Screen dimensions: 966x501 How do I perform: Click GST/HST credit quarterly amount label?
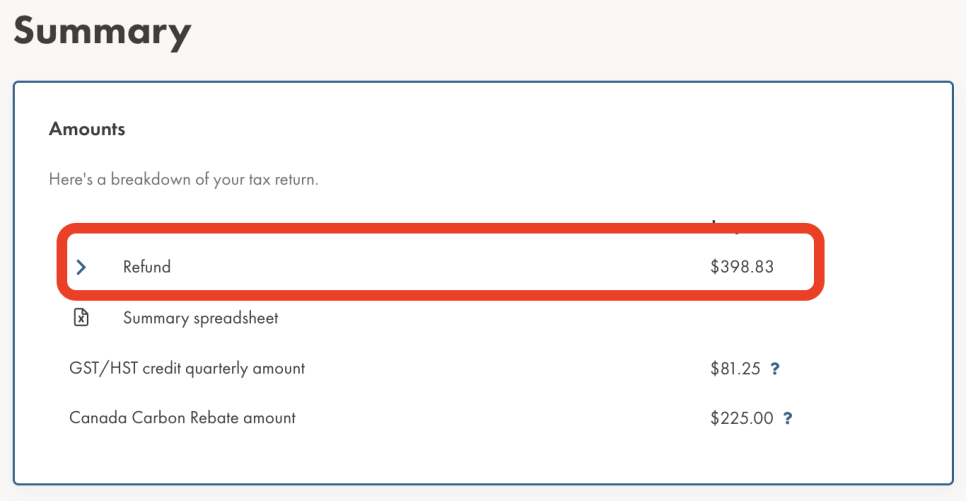[187, 369]
